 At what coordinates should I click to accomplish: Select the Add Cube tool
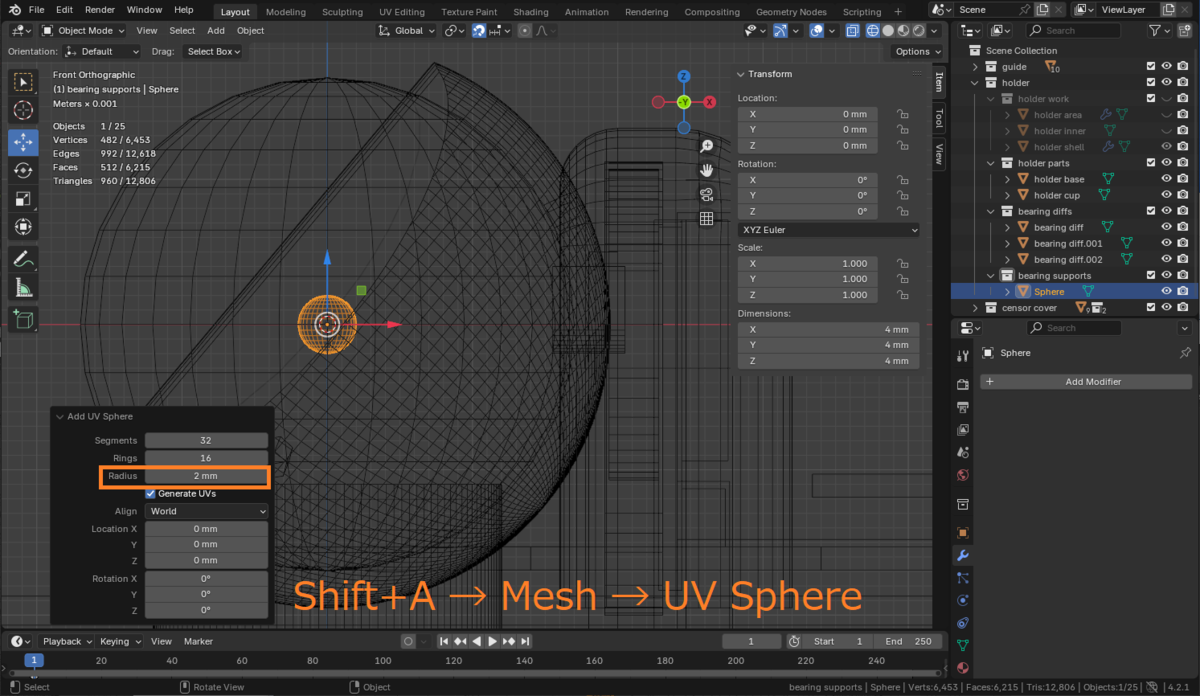[x=23, y=320]
